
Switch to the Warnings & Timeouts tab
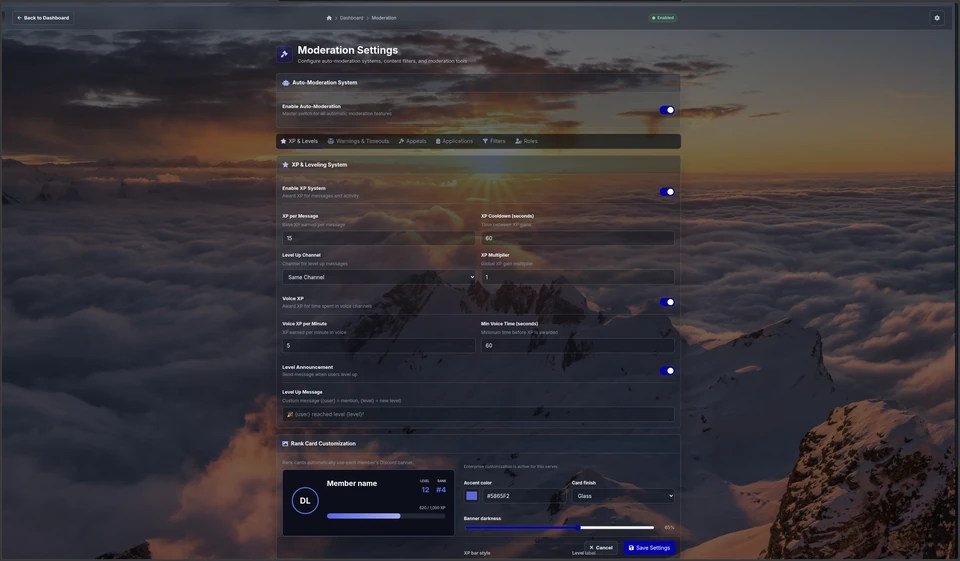click(358, 141)
